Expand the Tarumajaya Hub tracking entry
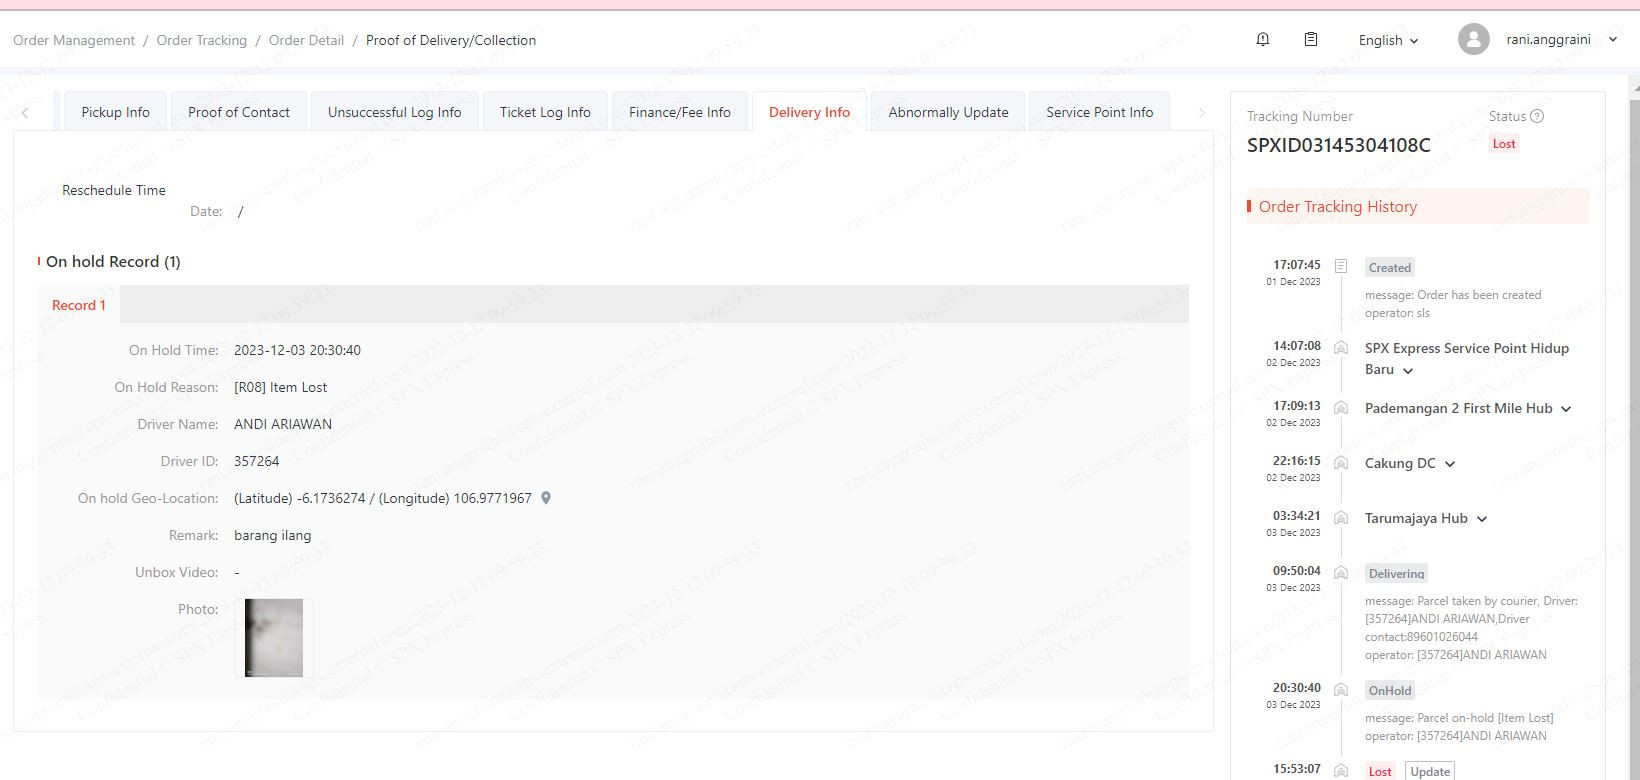This screenshot has height=780, width=1640. 1482,519
